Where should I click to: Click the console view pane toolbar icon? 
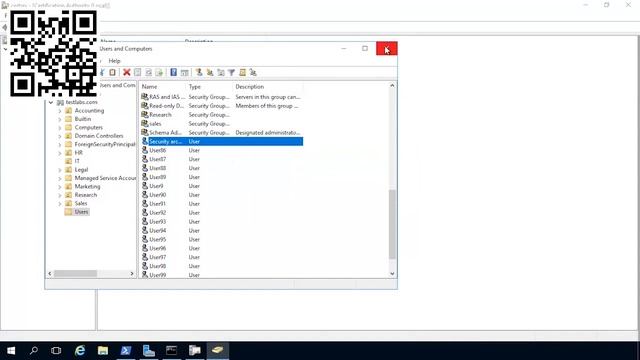pos(184,72)
